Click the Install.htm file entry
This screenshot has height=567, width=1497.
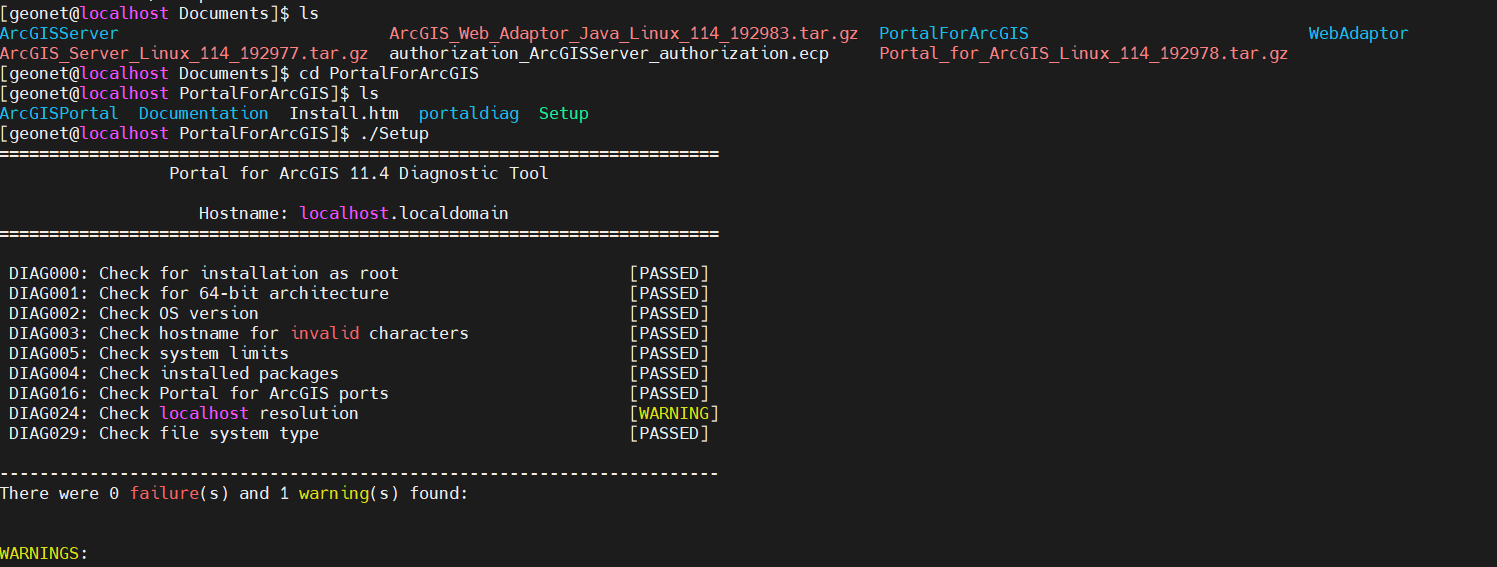point(344,114)
